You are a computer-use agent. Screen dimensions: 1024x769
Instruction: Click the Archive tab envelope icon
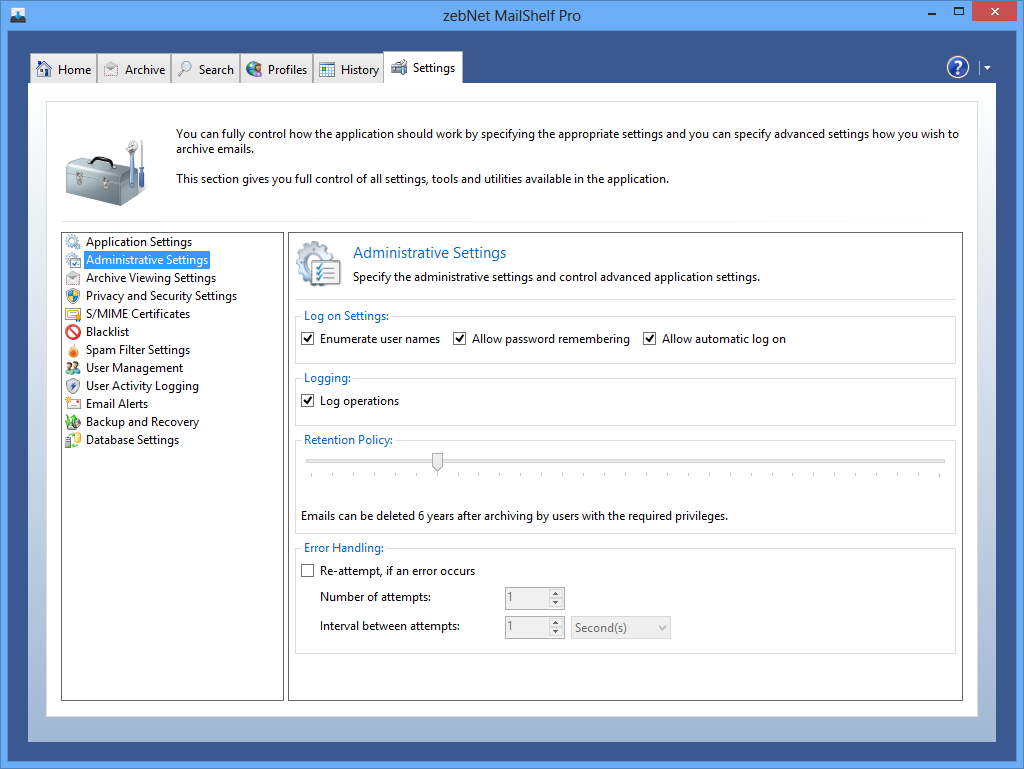tap(111, 69)
